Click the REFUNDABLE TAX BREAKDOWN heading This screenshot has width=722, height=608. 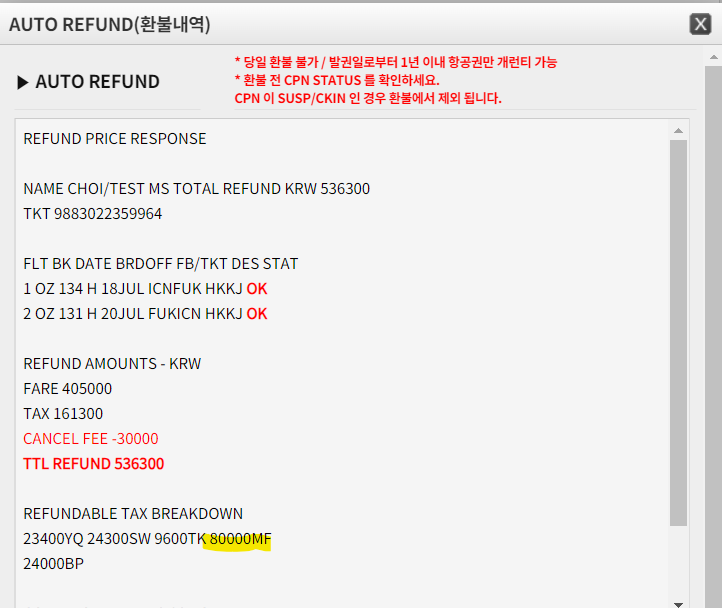[x=133, y=514]
